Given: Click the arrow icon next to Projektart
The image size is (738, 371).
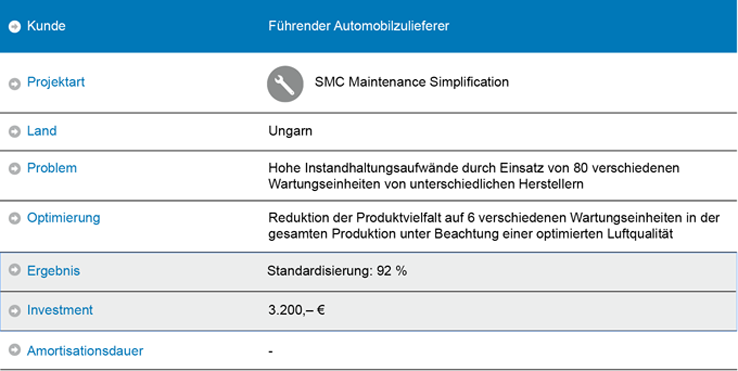Looking at the screenshot, I should pos(15,84).
